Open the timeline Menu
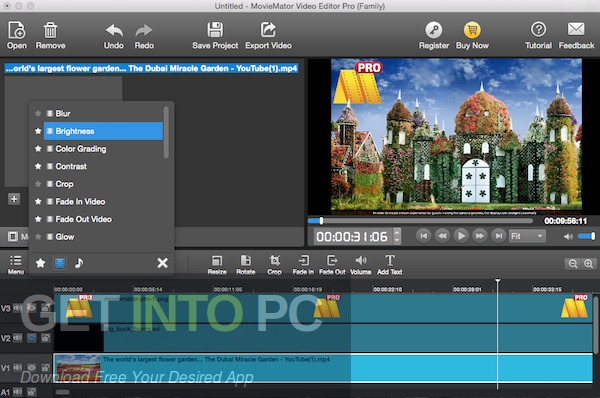This screenshot has width=600, height=398. tap(16, 265)
